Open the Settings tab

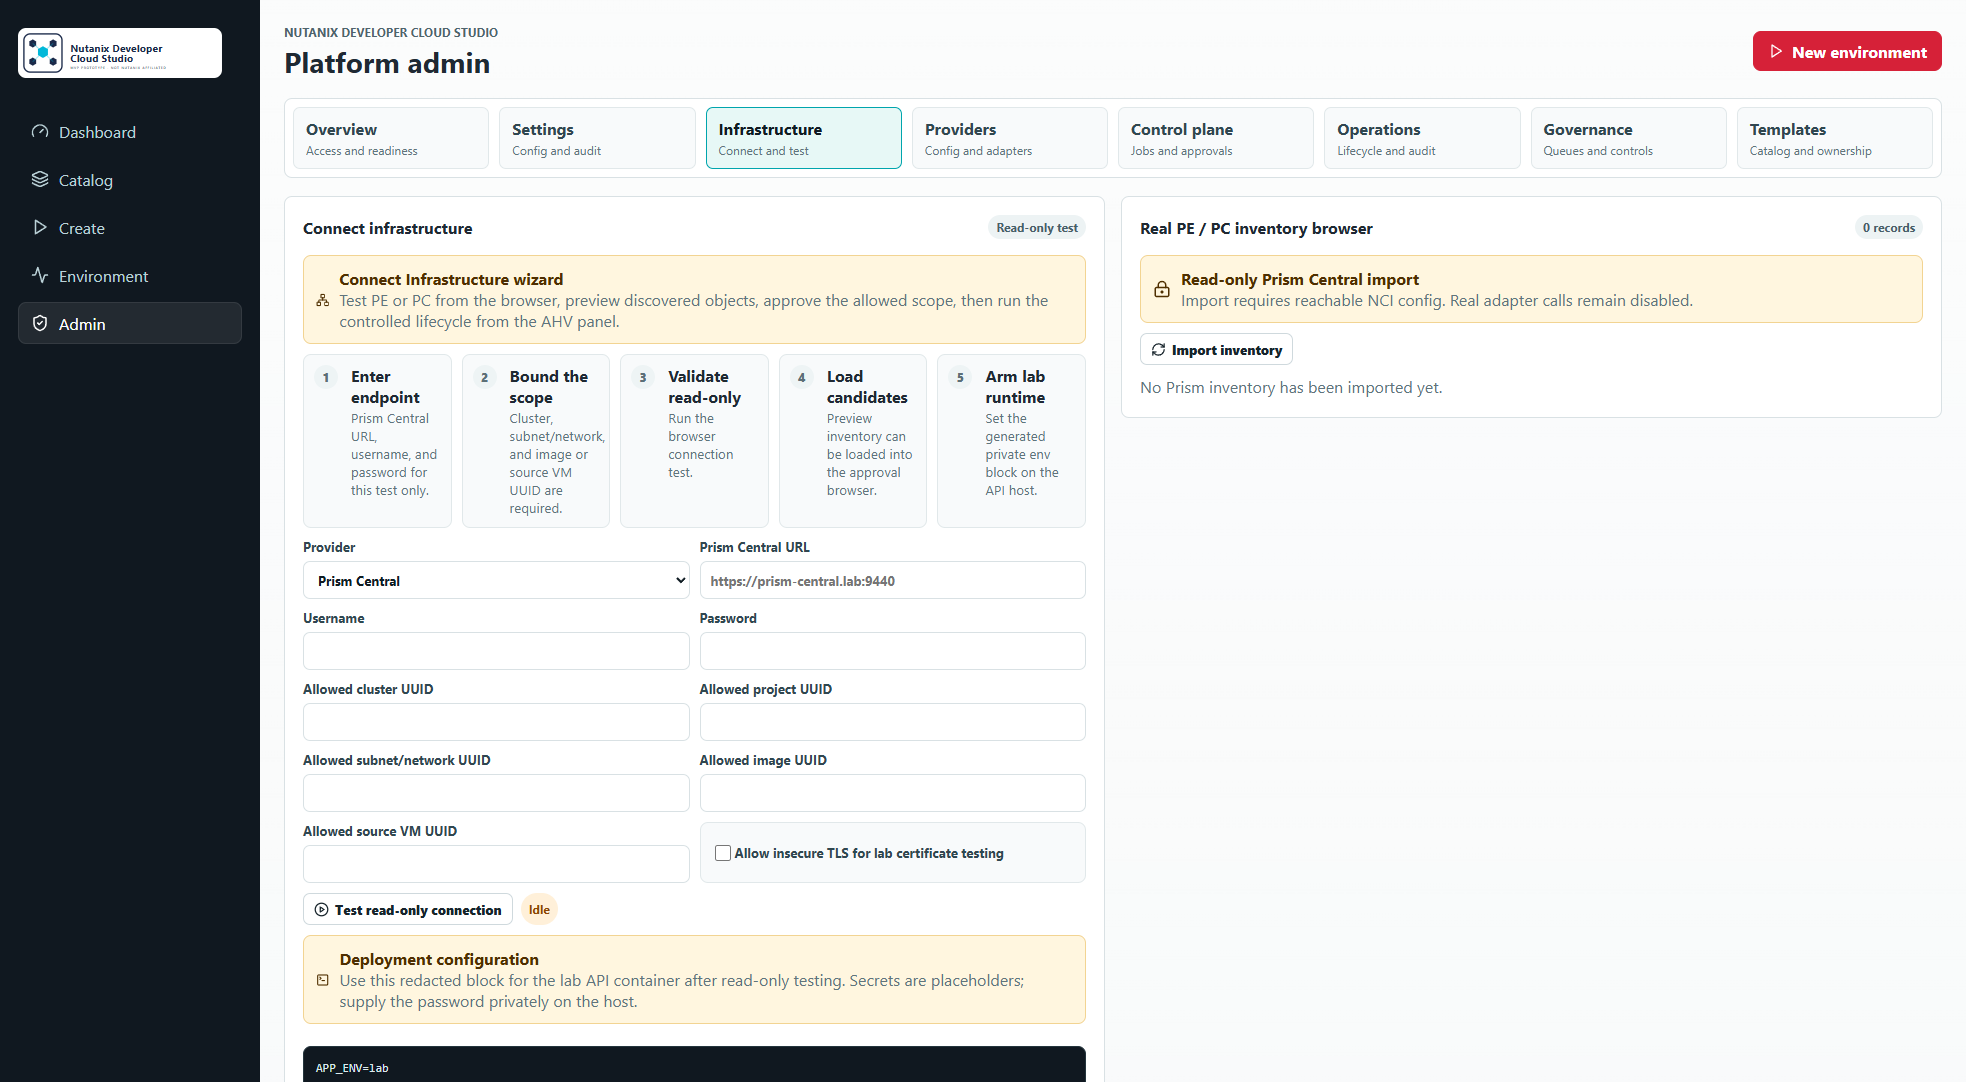pos(597,138)
